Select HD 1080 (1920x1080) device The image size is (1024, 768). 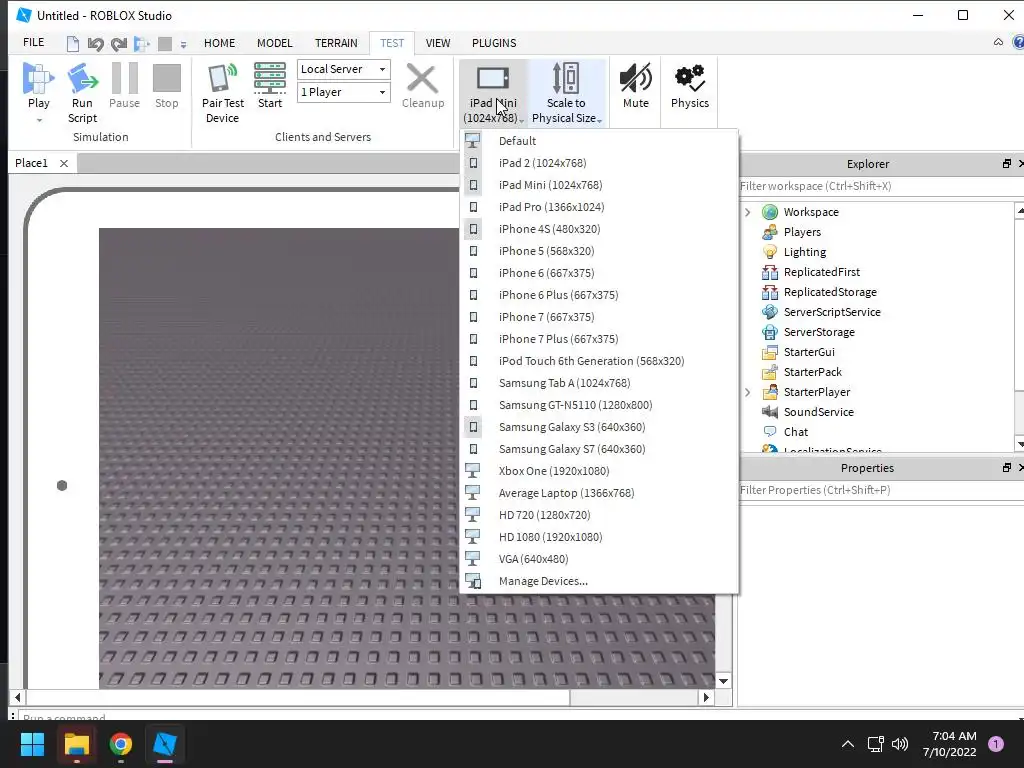[x=599, y=537]
